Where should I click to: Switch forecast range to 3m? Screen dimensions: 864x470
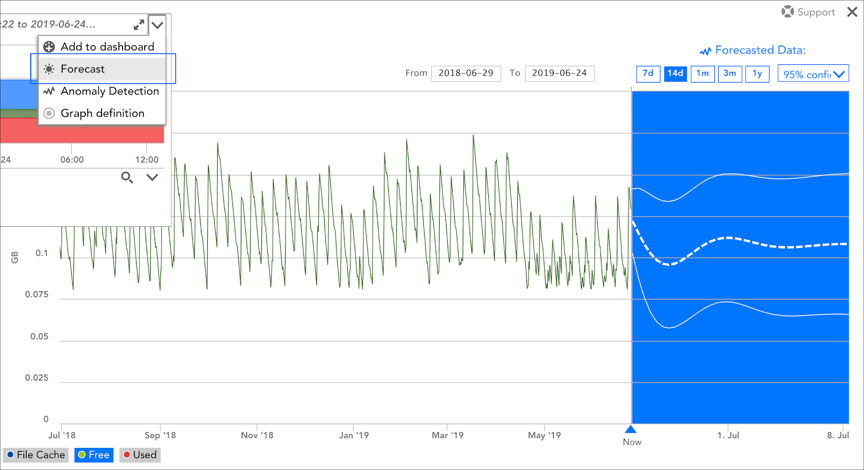pyautogui.click(x=730, y=74)
